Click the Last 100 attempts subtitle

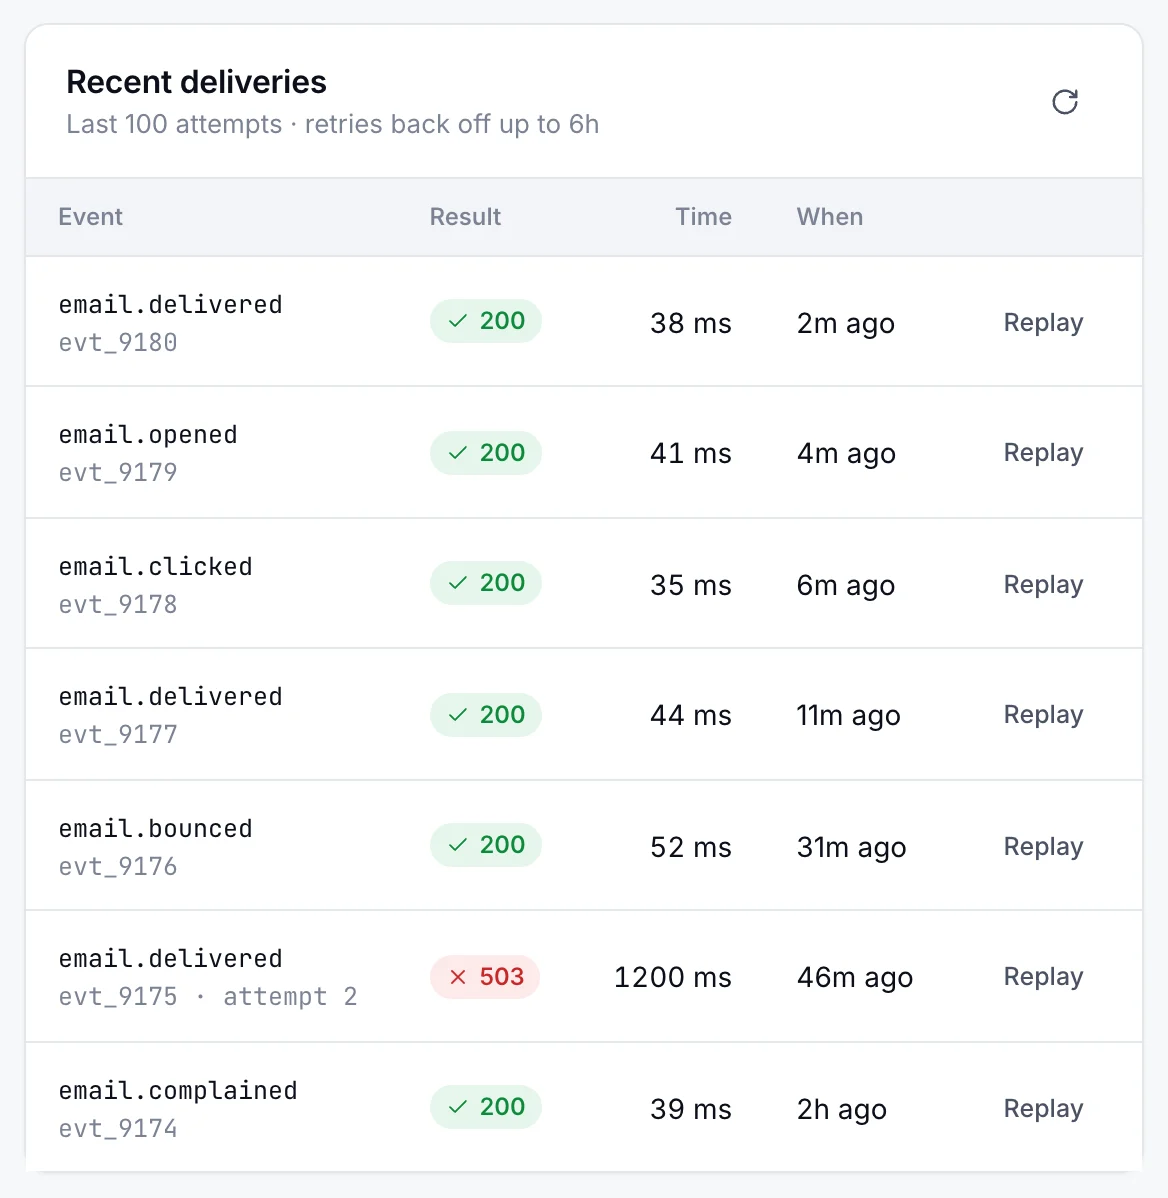[x=332, y=124]
